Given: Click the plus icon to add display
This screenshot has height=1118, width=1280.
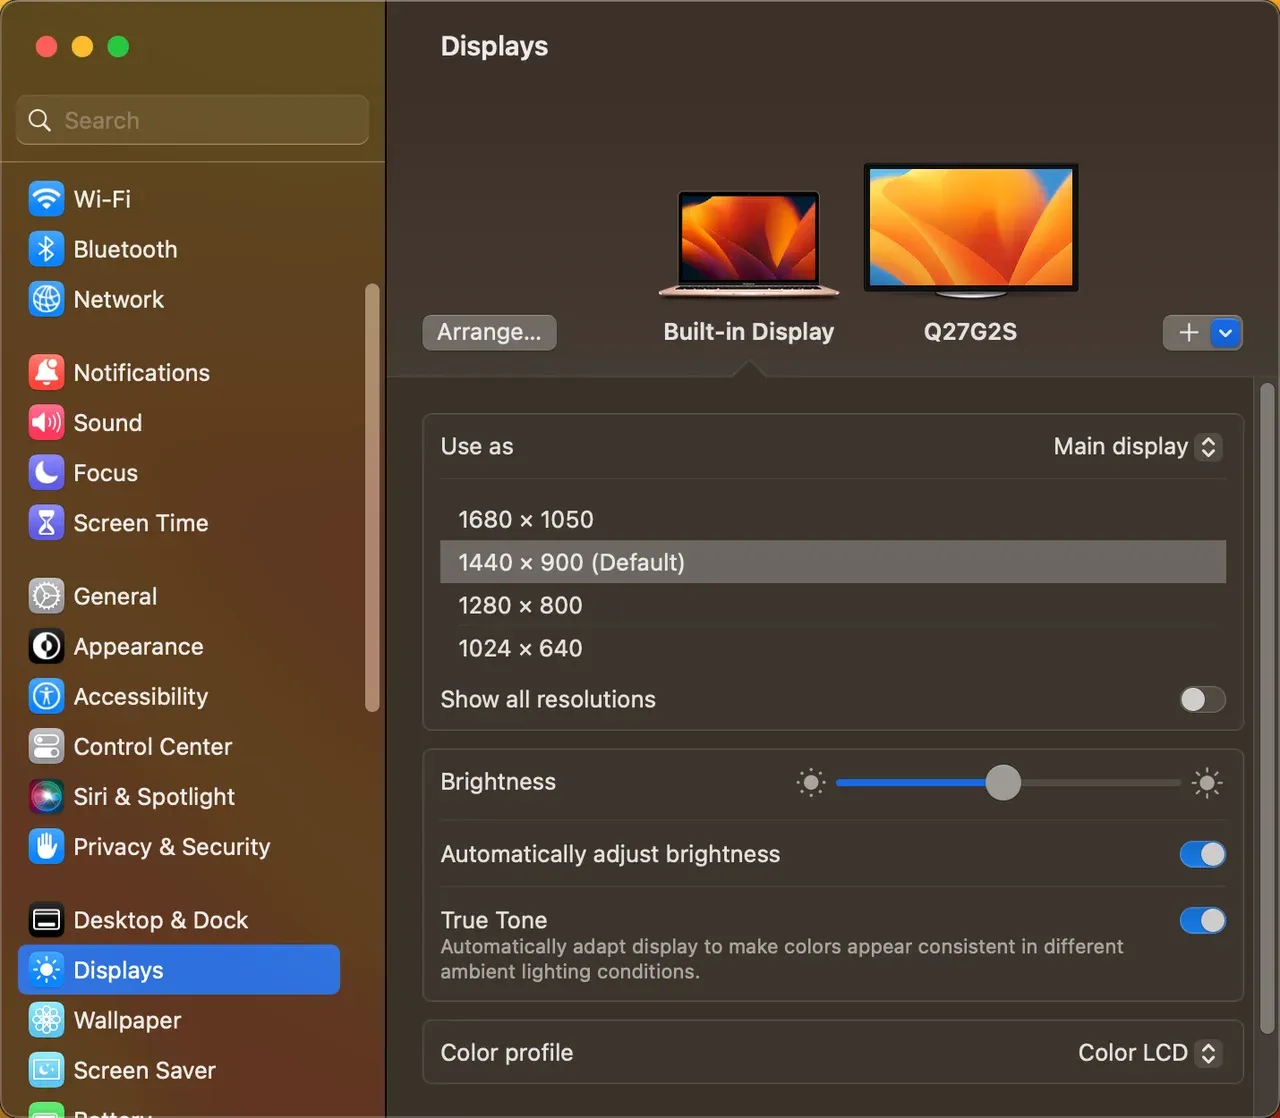Looking at the screenshot, I should point(1188,333).
